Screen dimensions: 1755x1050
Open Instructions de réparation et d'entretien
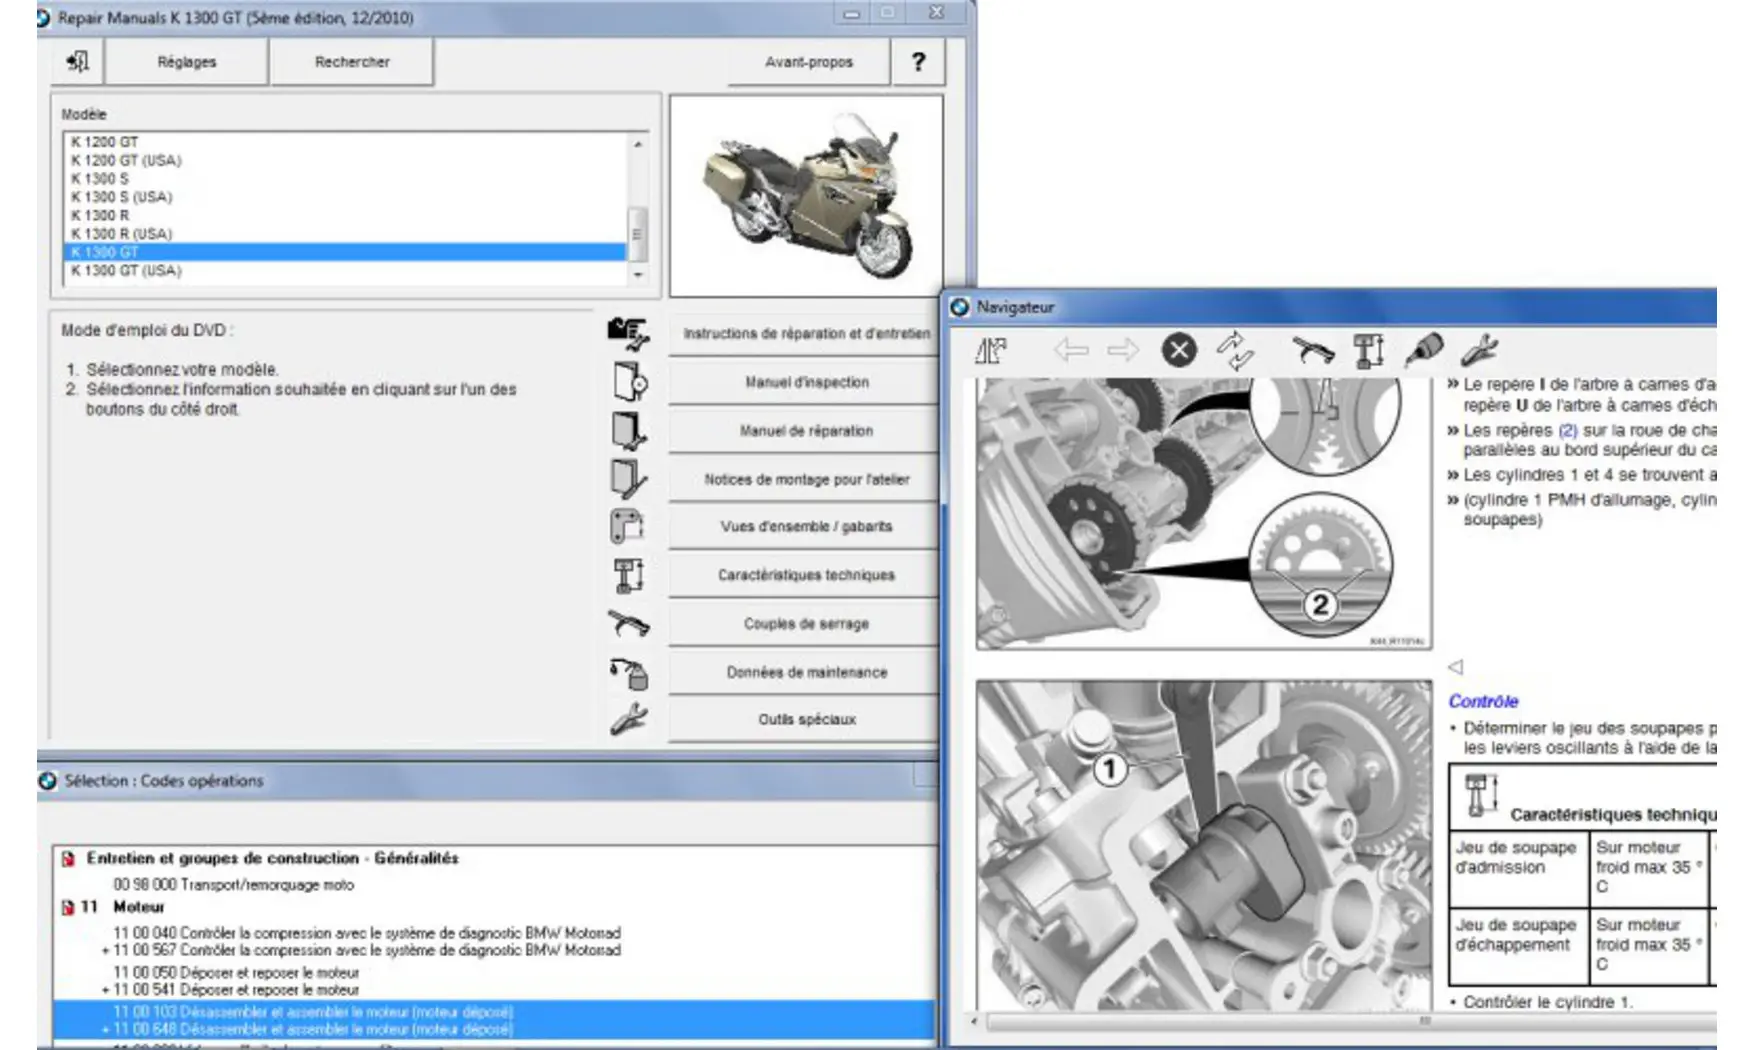click(806, 333)
